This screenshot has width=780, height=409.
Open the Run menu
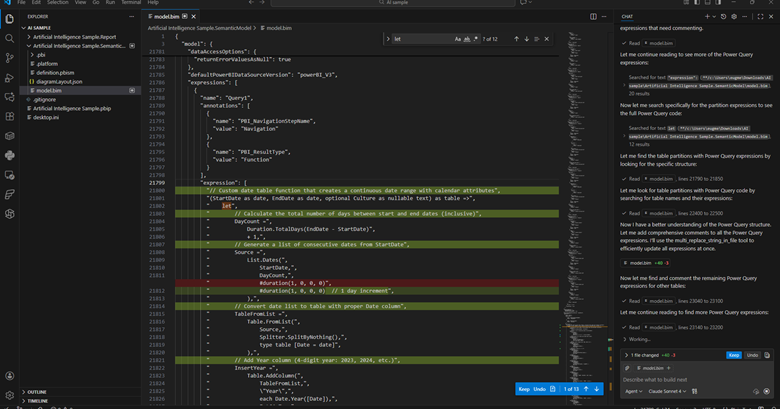[110, 2]
